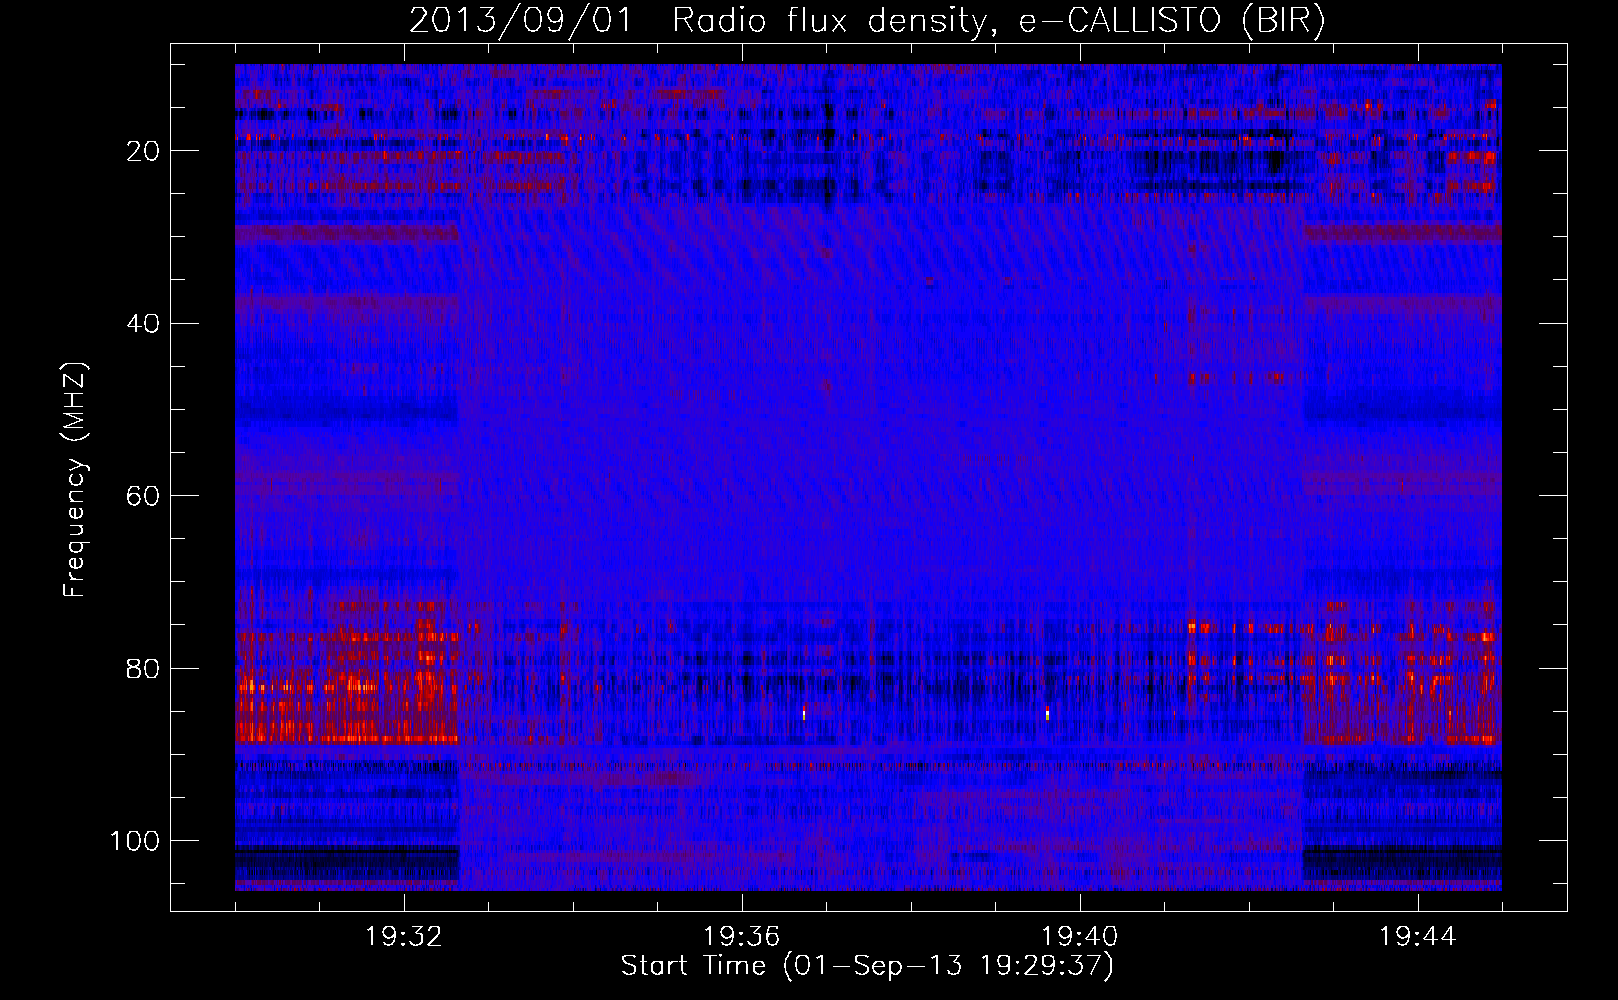Click the 20 frequency tick label
This screenshot has height=1000, width=1618.
point(144,151)
